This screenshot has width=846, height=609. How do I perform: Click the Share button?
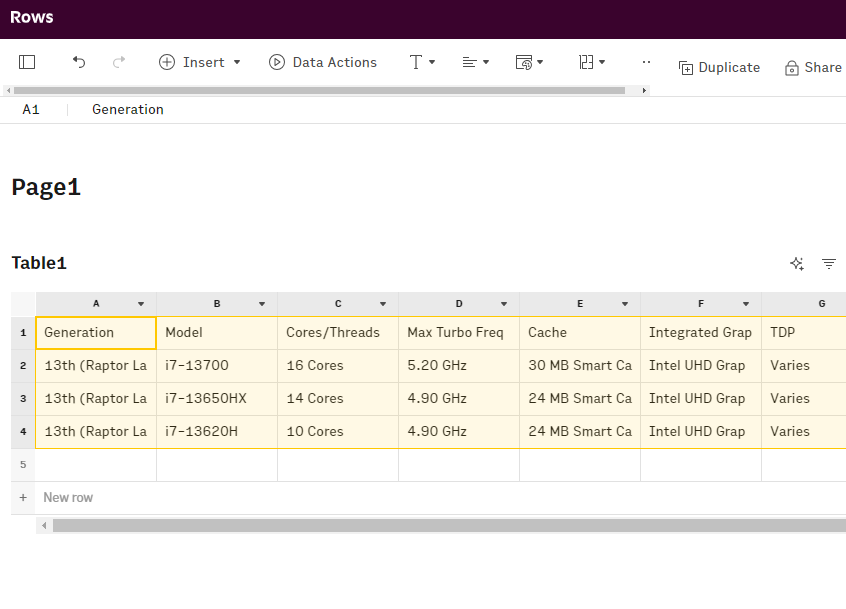813,67
